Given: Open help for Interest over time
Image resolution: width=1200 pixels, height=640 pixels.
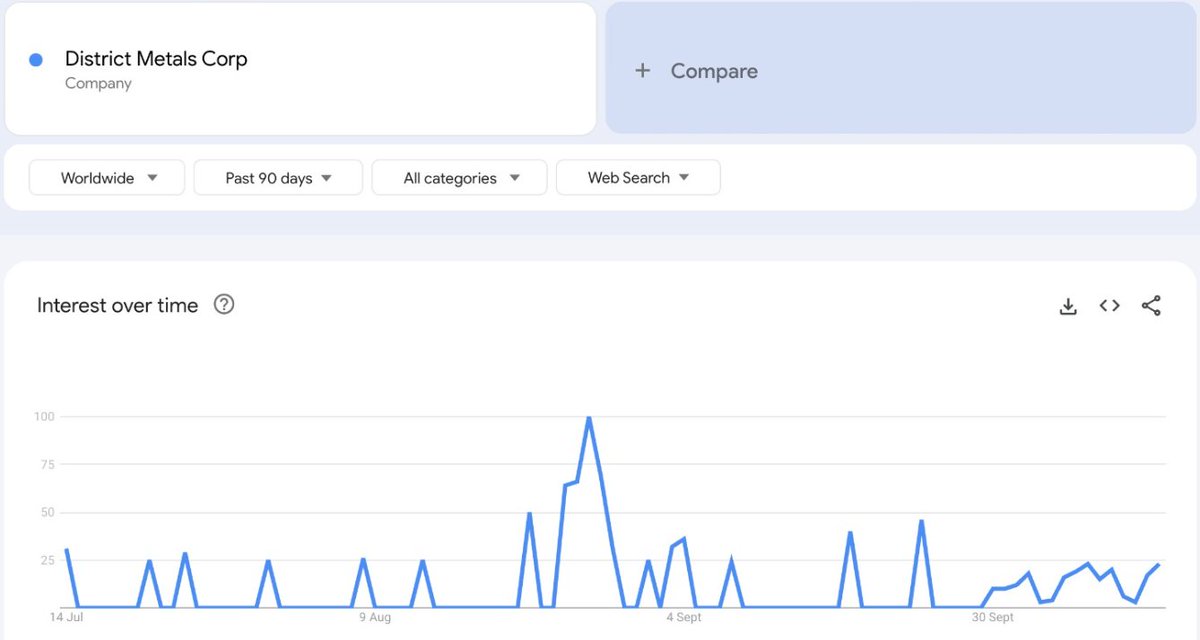Looking at the screenshot, I should pyautogui.click(x=224, y=305).
